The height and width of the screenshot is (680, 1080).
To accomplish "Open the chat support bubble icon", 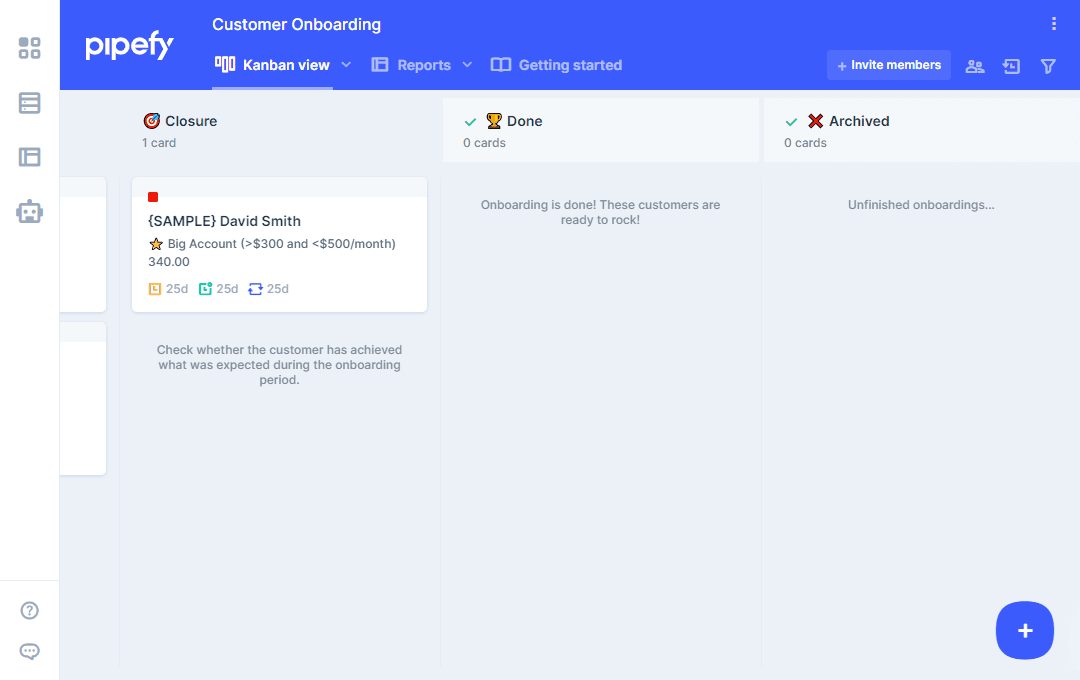I will pos(30,652).
